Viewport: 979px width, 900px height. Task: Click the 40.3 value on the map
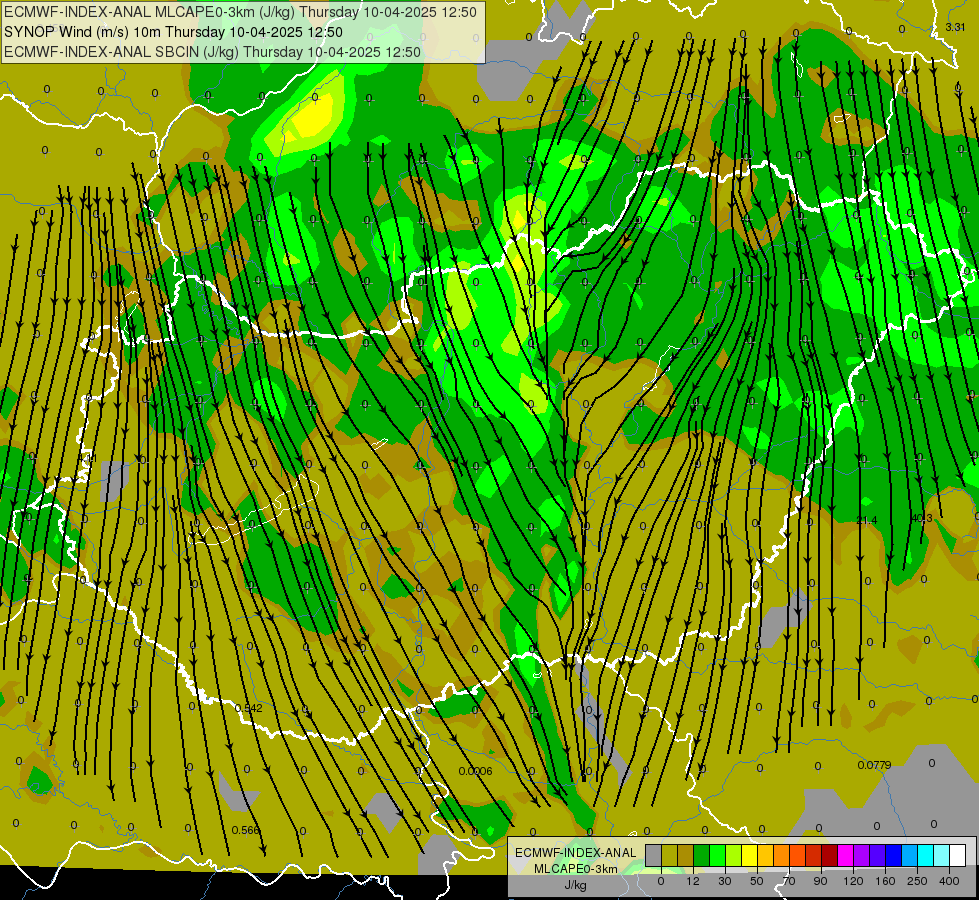pos(922,518)
